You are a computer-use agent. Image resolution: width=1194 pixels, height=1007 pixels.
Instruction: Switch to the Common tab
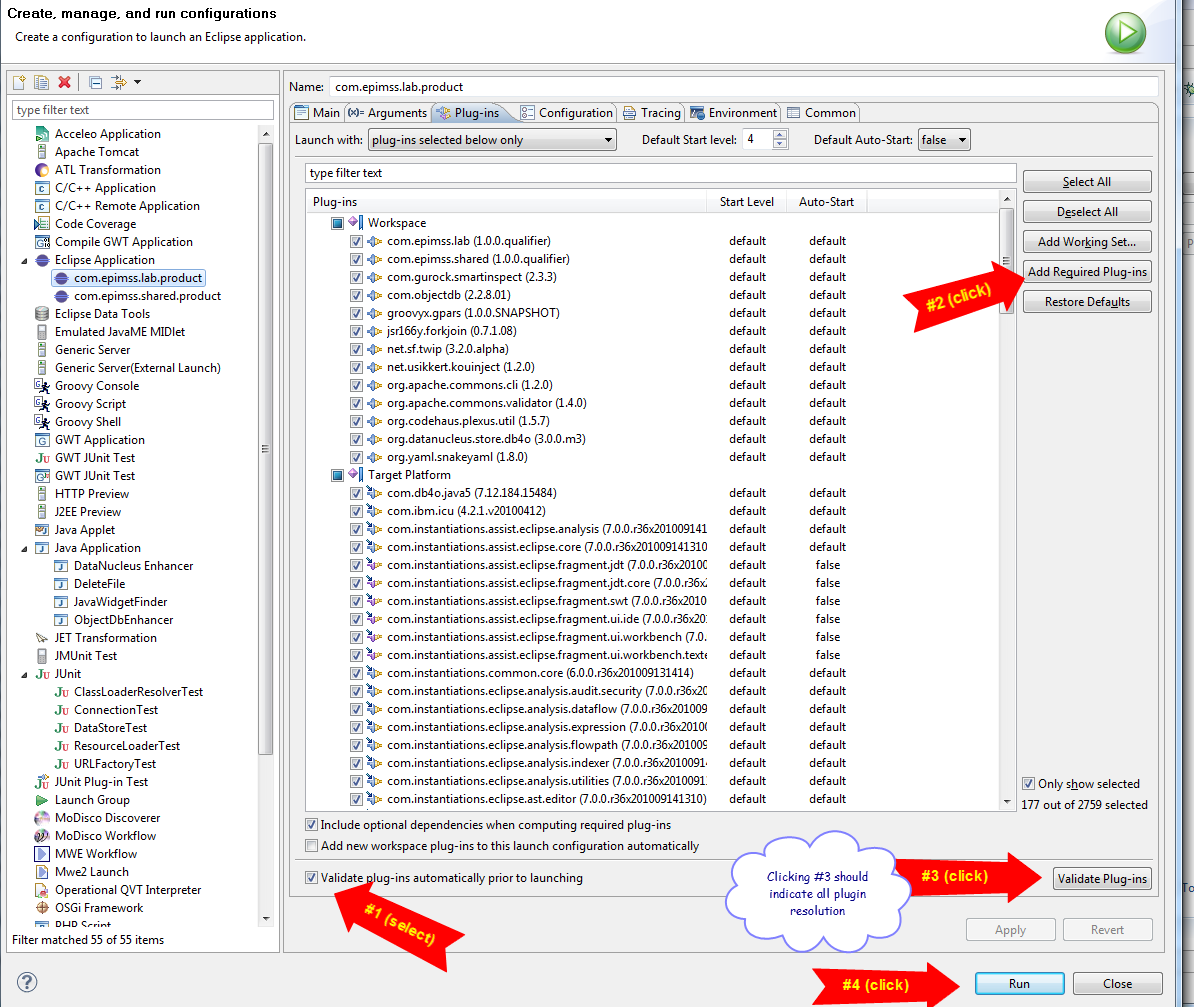821,113
